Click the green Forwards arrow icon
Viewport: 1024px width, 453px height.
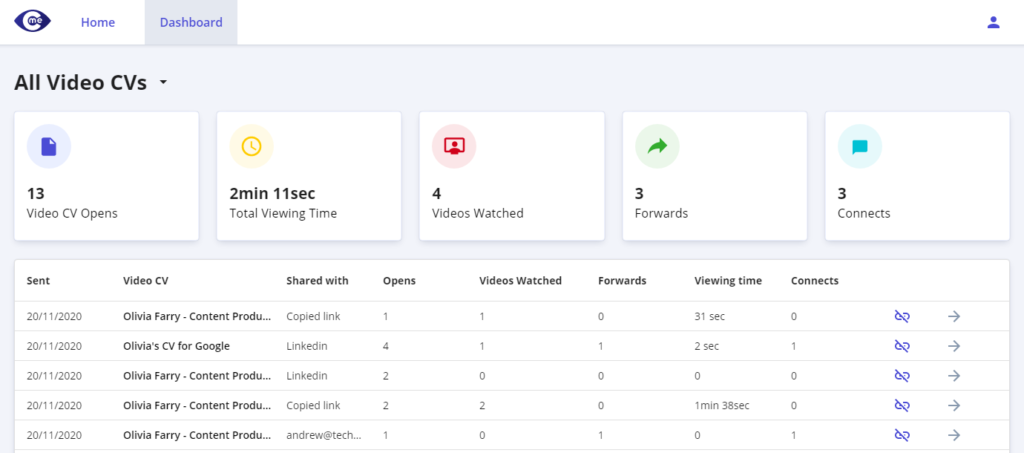click(x=657, y=146)
